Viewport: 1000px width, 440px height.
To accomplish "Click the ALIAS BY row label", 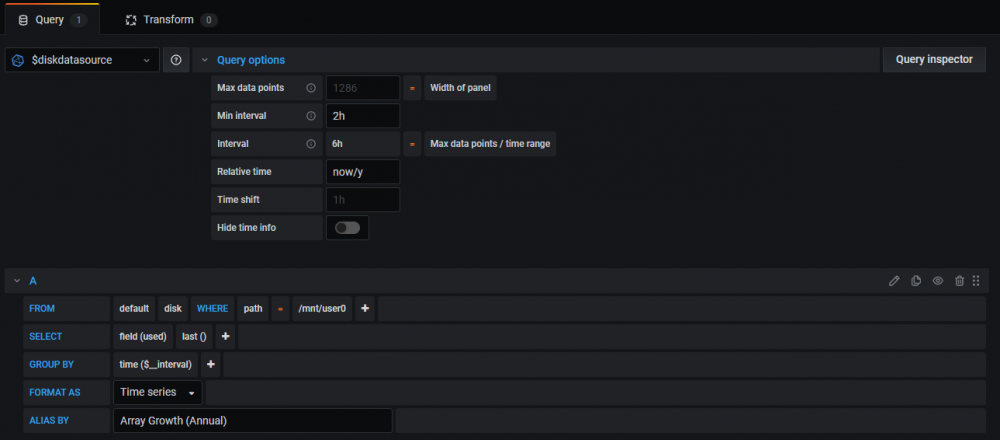I will point(66,421).
